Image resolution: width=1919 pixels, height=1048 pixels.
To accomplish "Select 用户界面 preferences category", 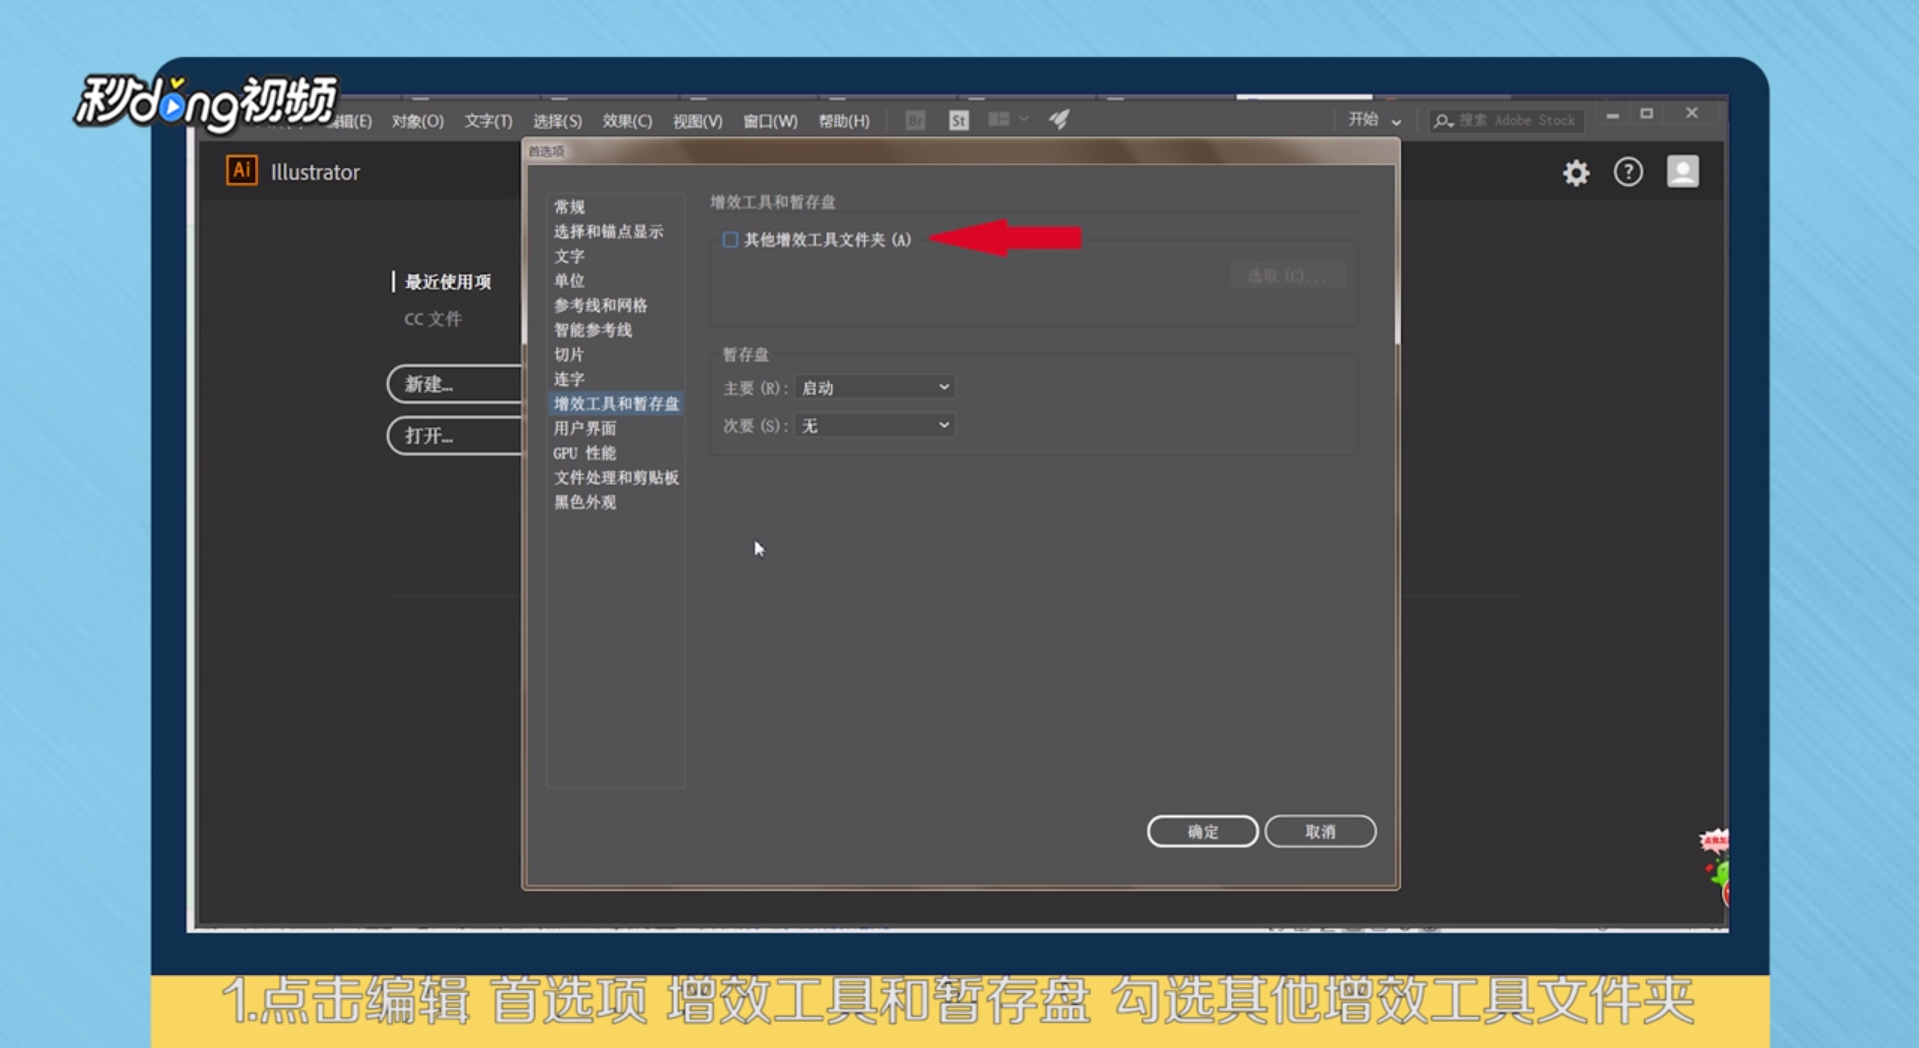I will (585, 428).
